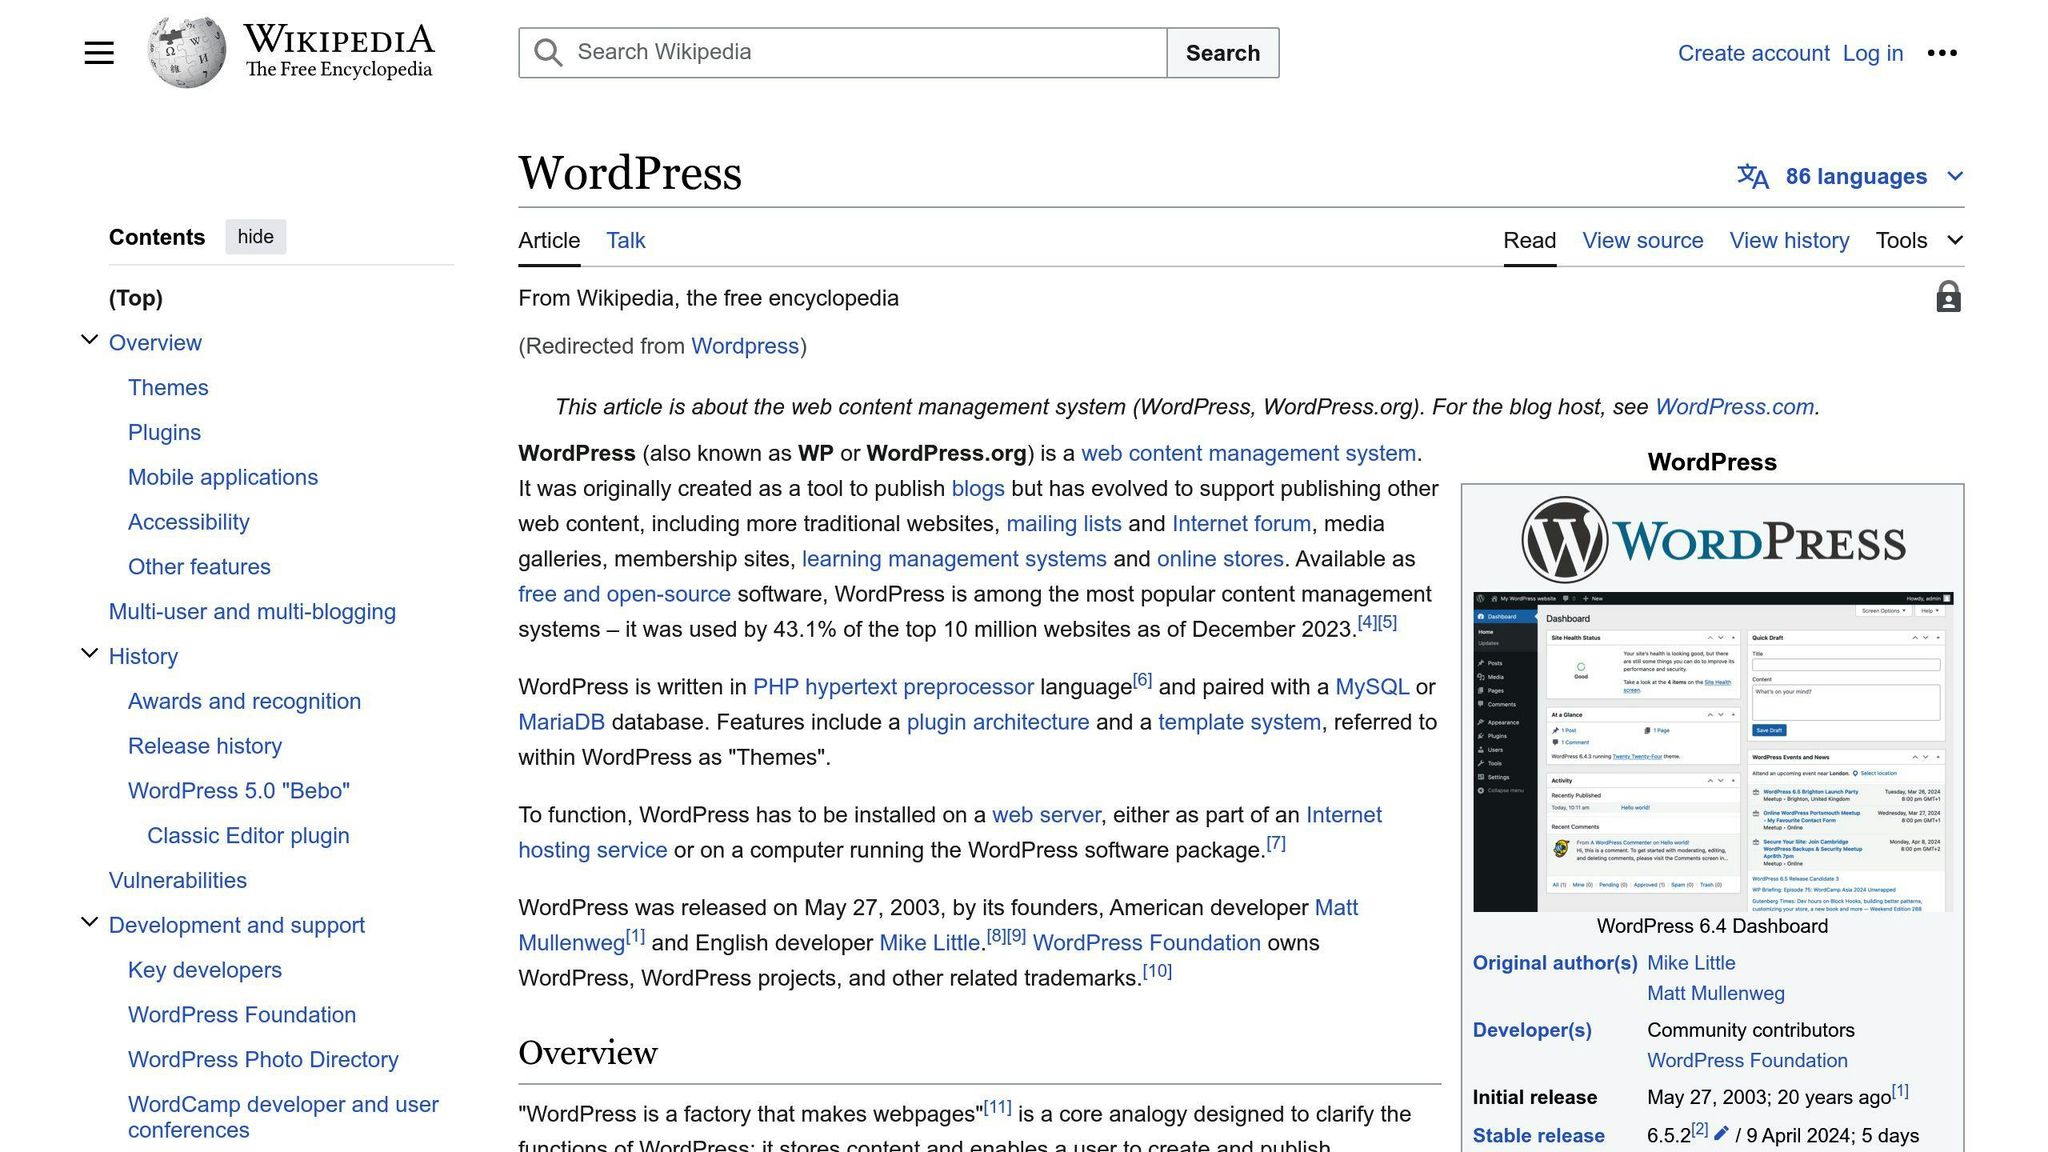Go to WordPress Photo Directory in contents
Viewport: 2048px width, 1152px height.
pyautogui.click(x=263, y=1060)
